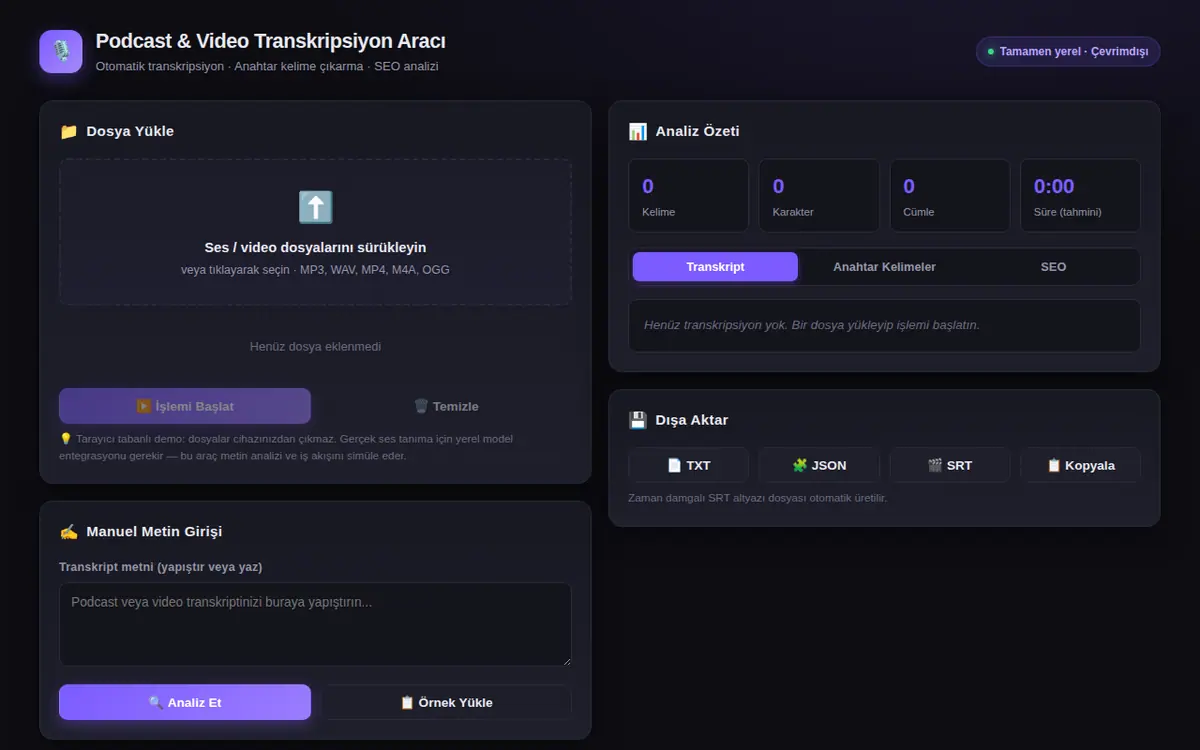Load sample text with Örnek Yükle
The image size is (1200, 750).
(x=446, y=702)
